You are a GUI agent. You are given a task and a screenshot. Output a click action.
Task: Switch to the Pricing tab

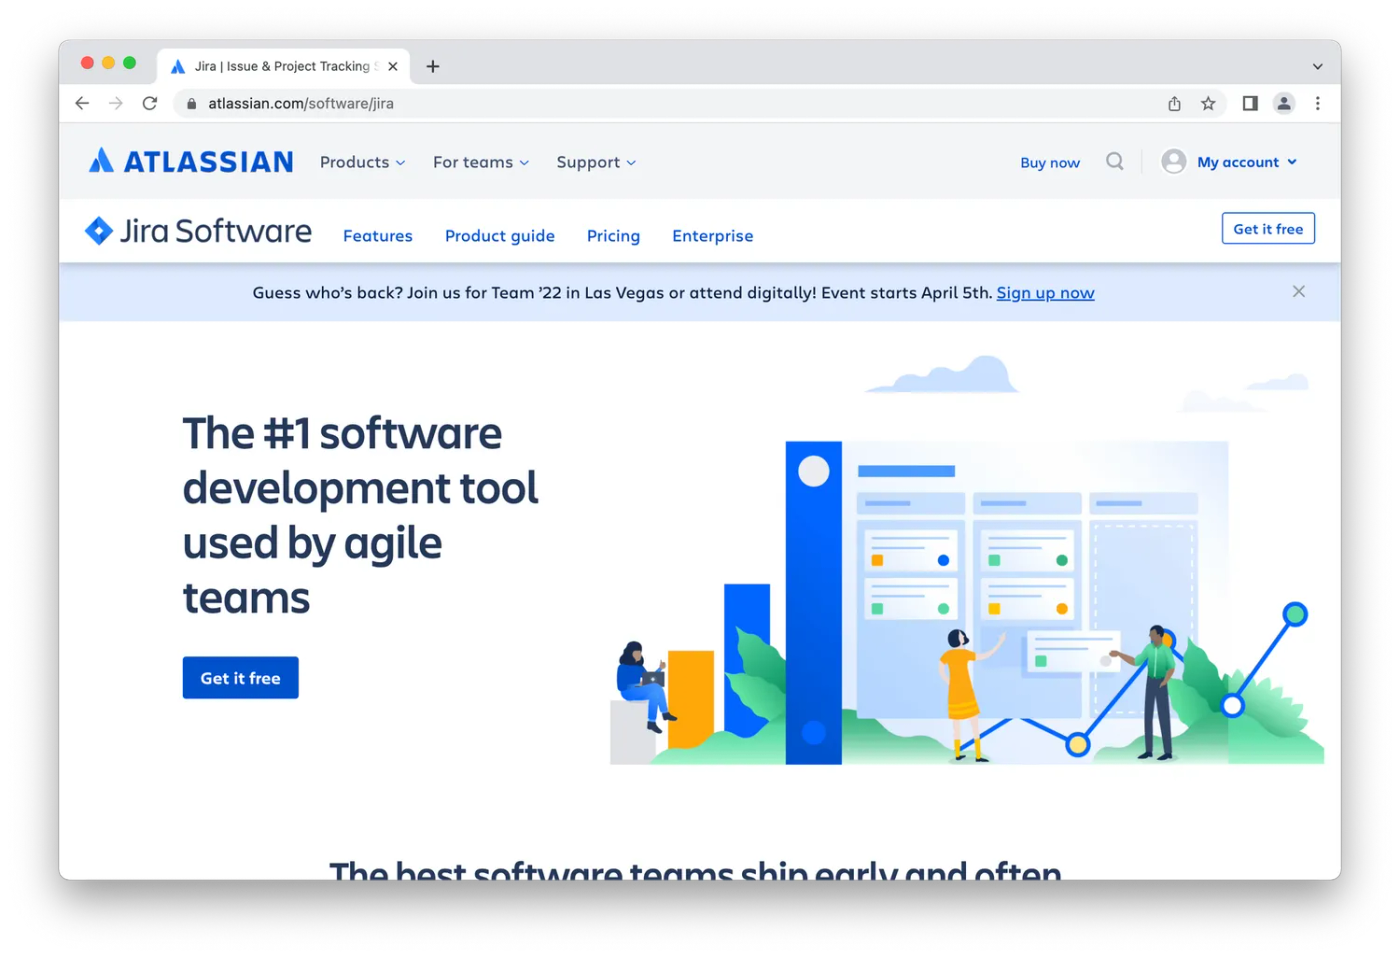(x=613, y=236)
